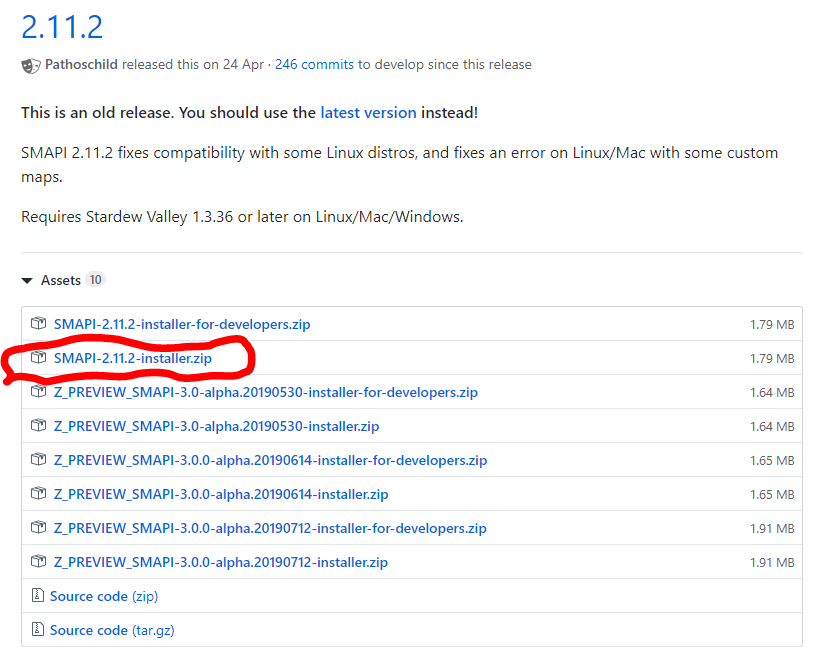Download Z_PREVIEW alpha.20190530 installer-for-developers zip

pyautogui.click(x=266, y=392)
